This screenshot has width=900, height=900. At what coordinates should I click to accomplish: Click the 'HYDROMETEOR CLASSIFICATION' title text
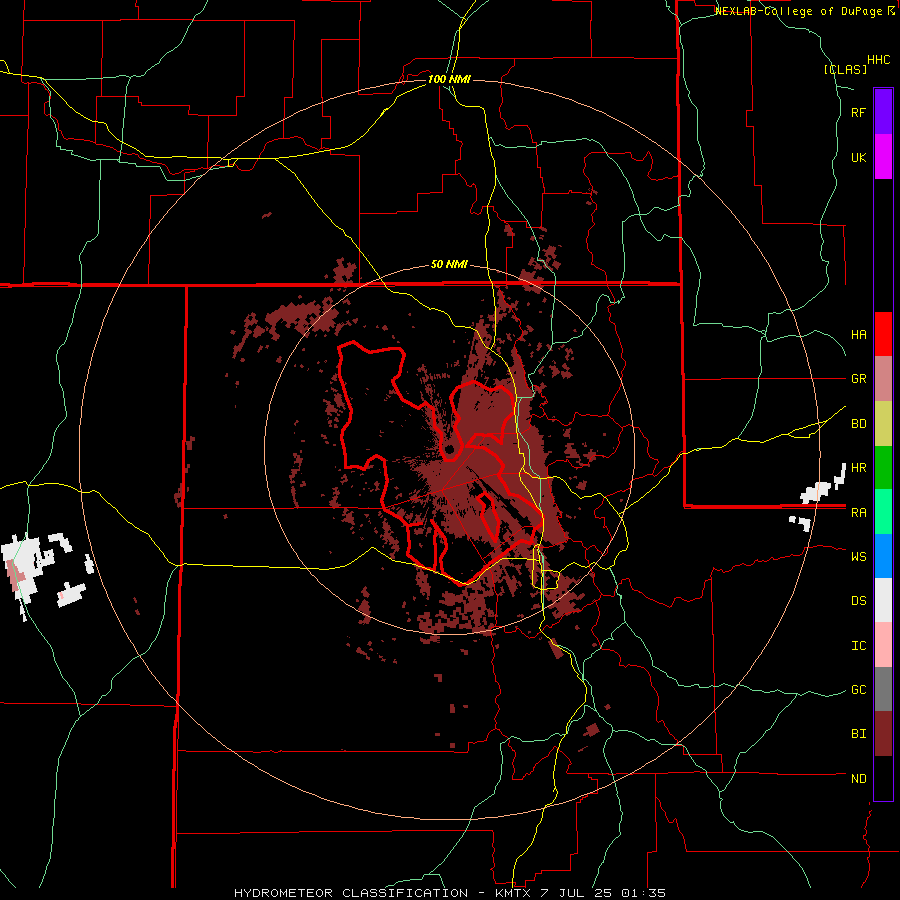coord(351,893)
